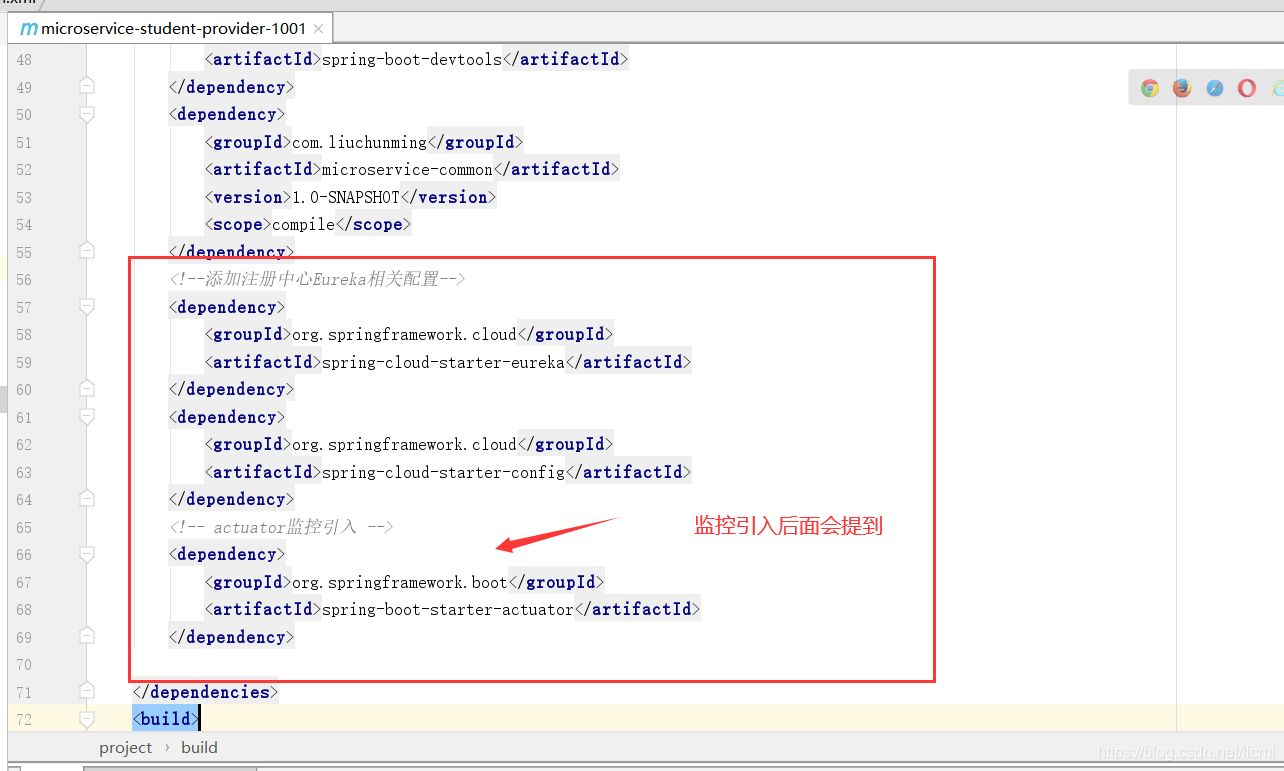The height and width of the screenshot is (771, 1284).
Task: Open pom in Safari browser icon
Action: click(1214, 88)
